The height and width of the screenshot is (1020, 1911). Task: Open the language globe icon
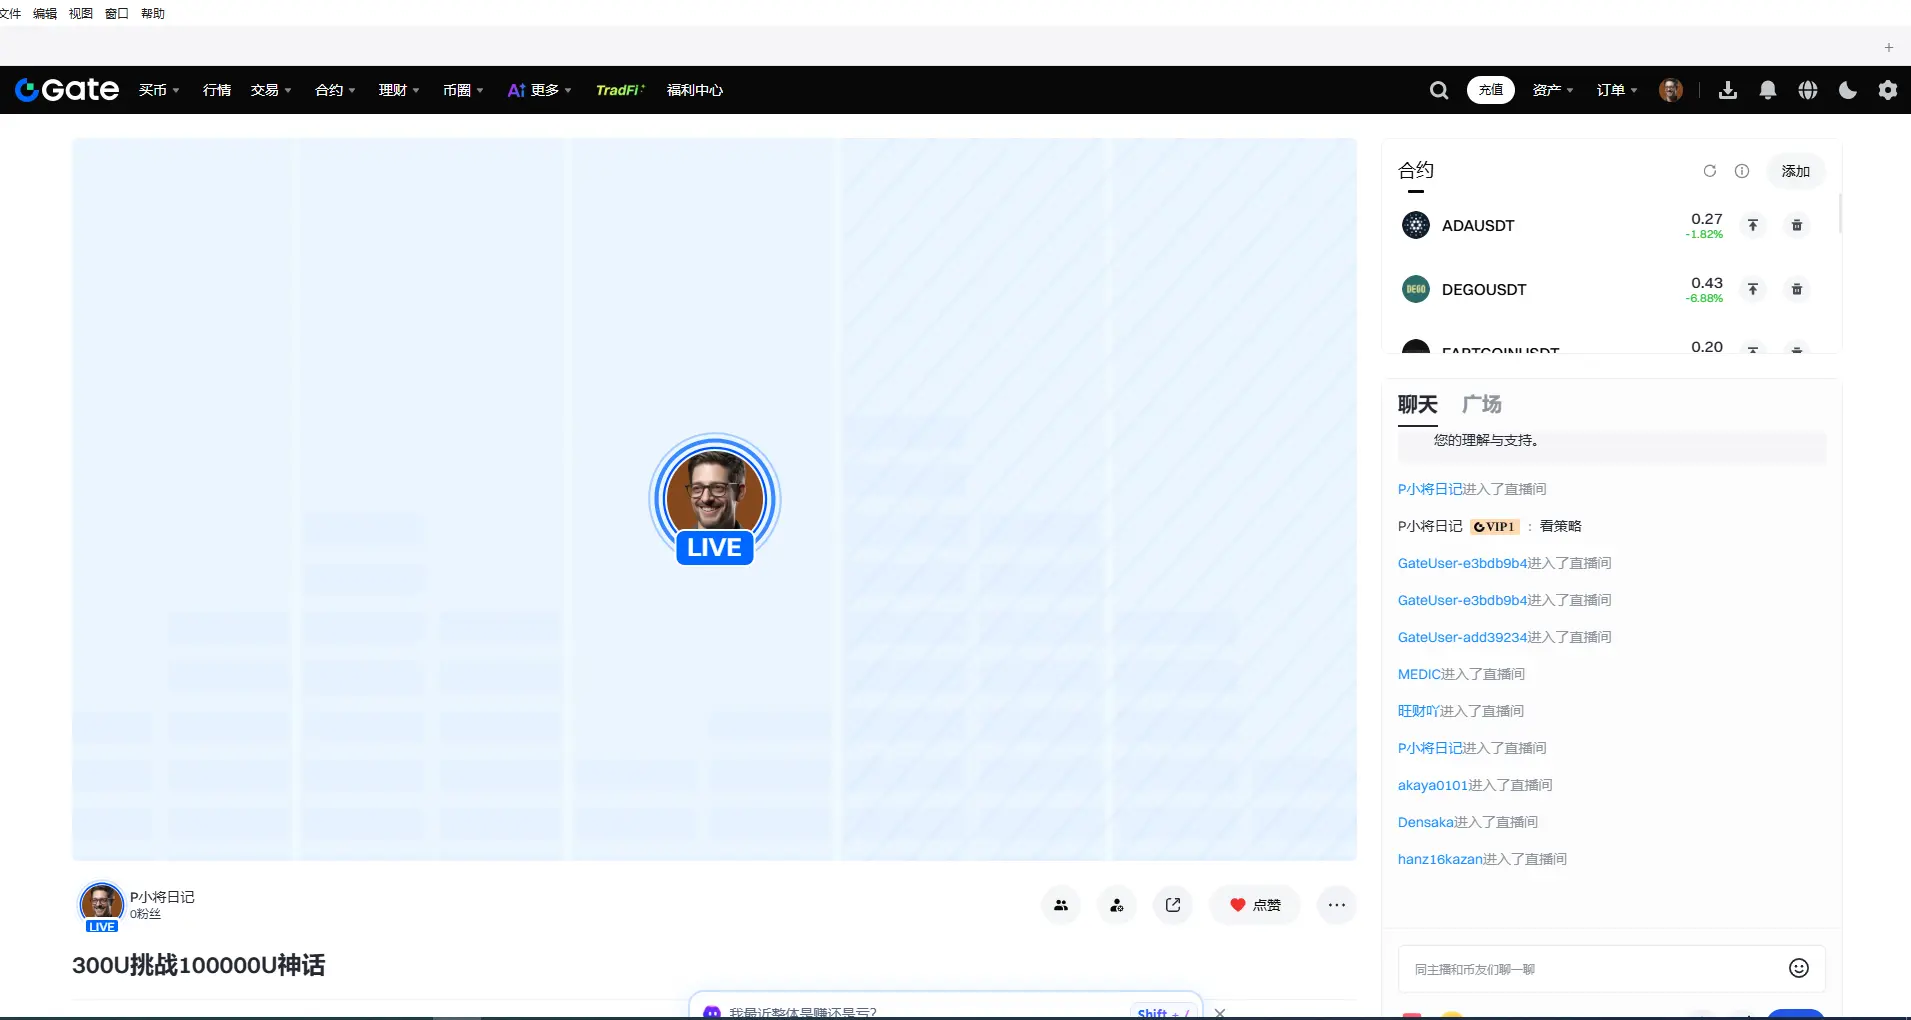click(1808, 90)
